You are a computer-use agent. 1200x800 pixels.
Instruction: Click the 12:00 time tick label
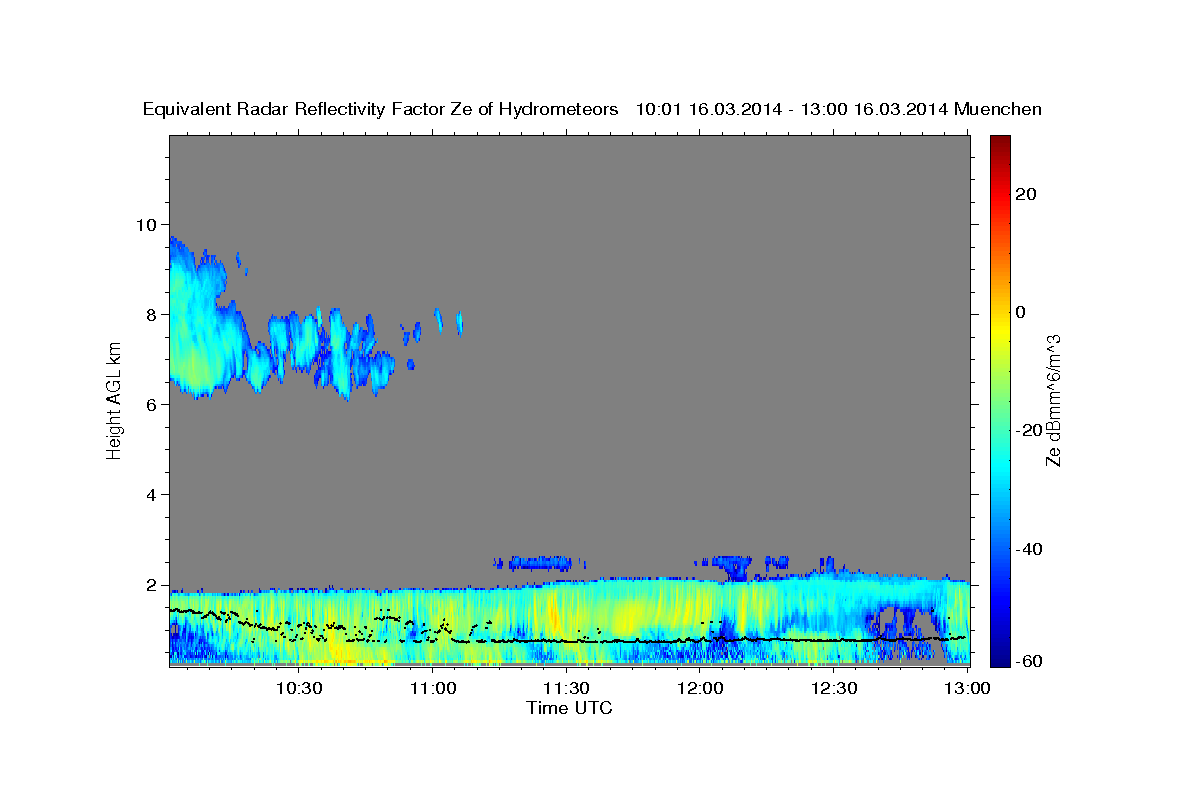click(x=700, y=688)
